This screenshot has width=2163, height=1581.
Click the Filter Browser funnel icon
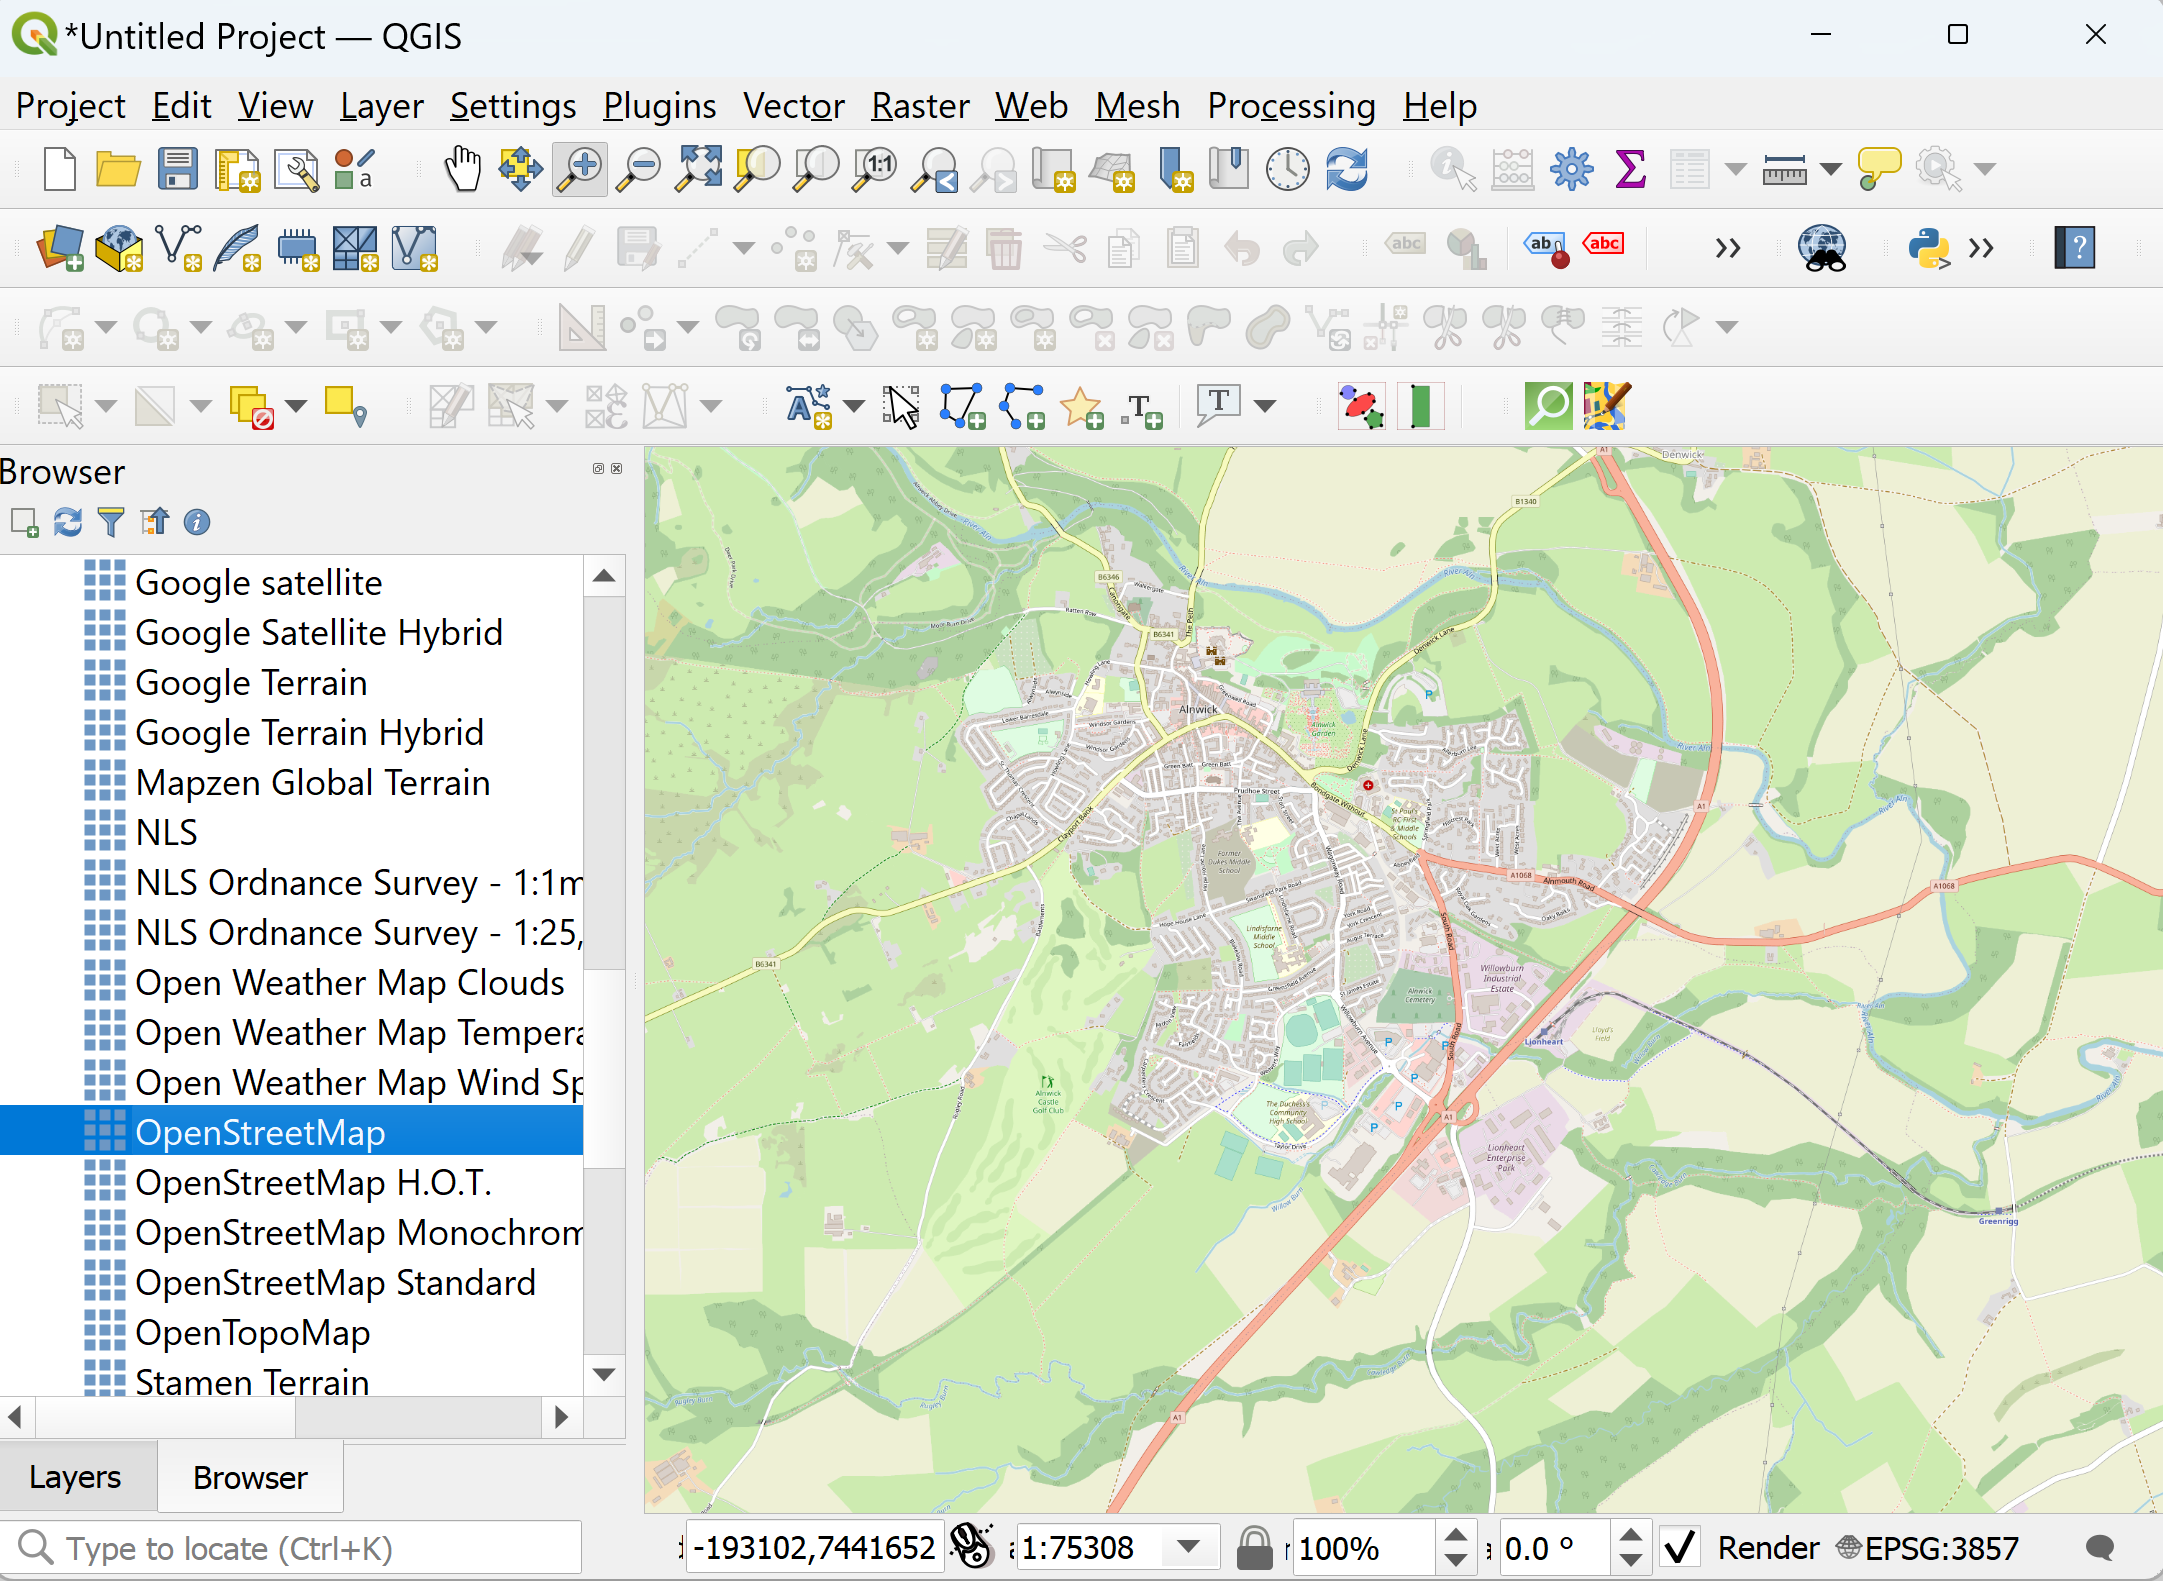[x=111, y=522]
